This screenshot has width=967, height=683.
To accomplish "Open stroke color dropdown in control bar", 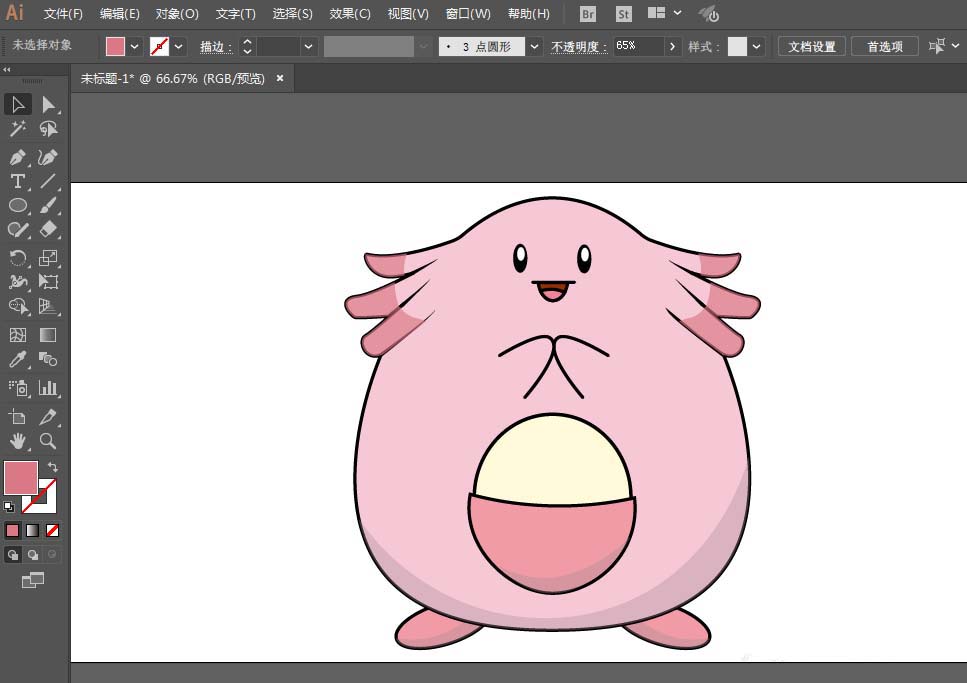I will click(178, 46).
